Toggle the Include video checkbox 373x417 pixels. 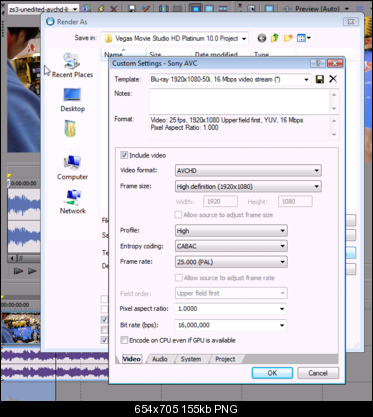pos(124,155)
